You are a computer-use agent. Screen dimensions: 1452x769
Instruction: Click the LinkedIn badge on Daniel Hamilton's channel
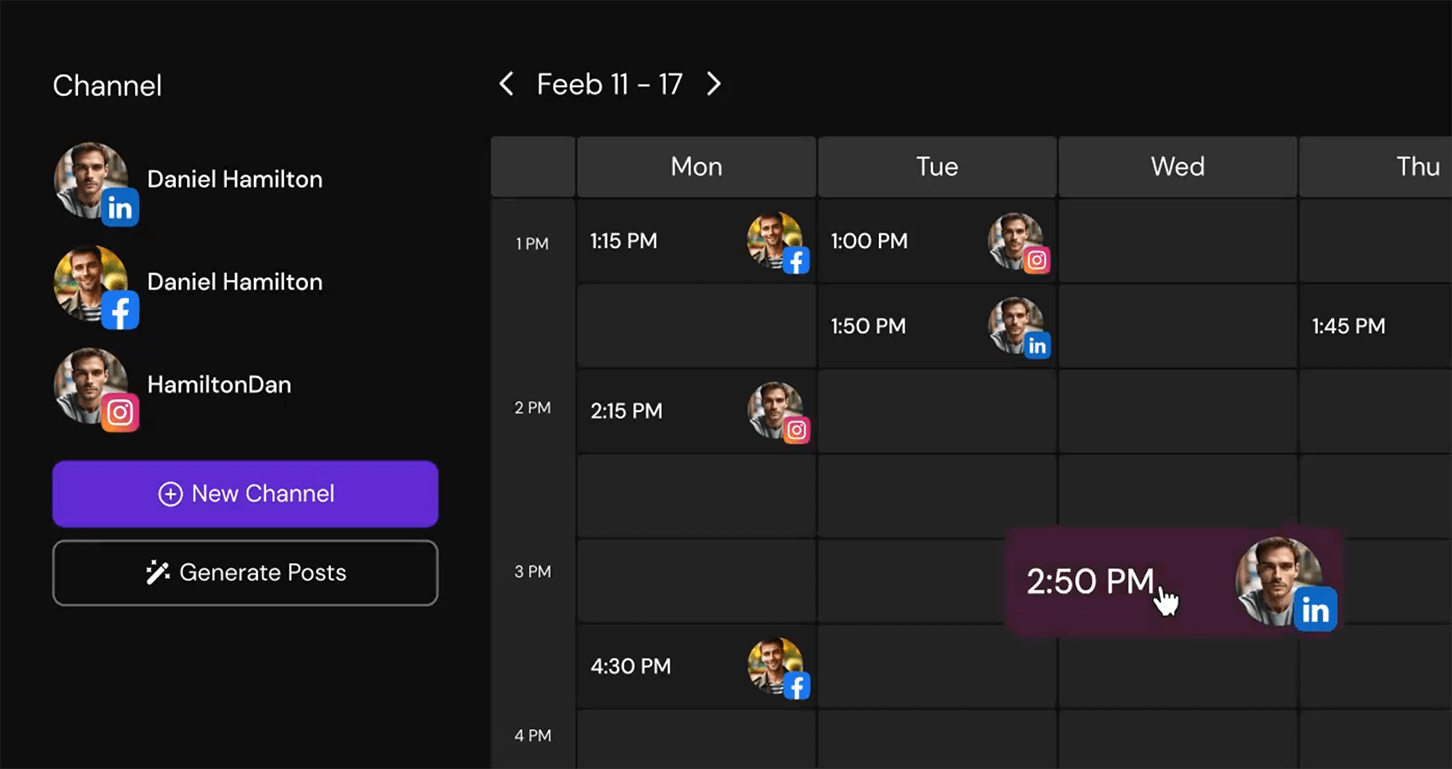[x=120, y=209]
